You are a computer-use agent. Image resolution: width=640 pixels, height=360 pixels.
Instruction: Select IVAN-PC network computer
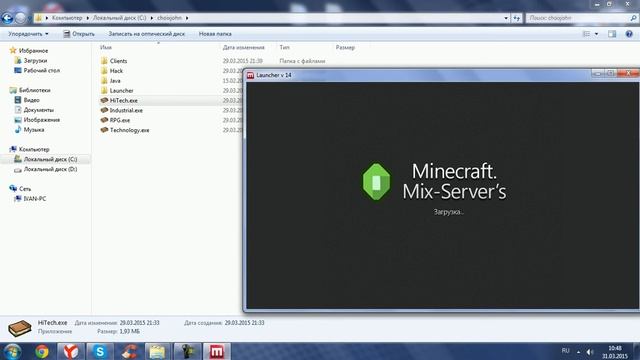pos(34,199)
